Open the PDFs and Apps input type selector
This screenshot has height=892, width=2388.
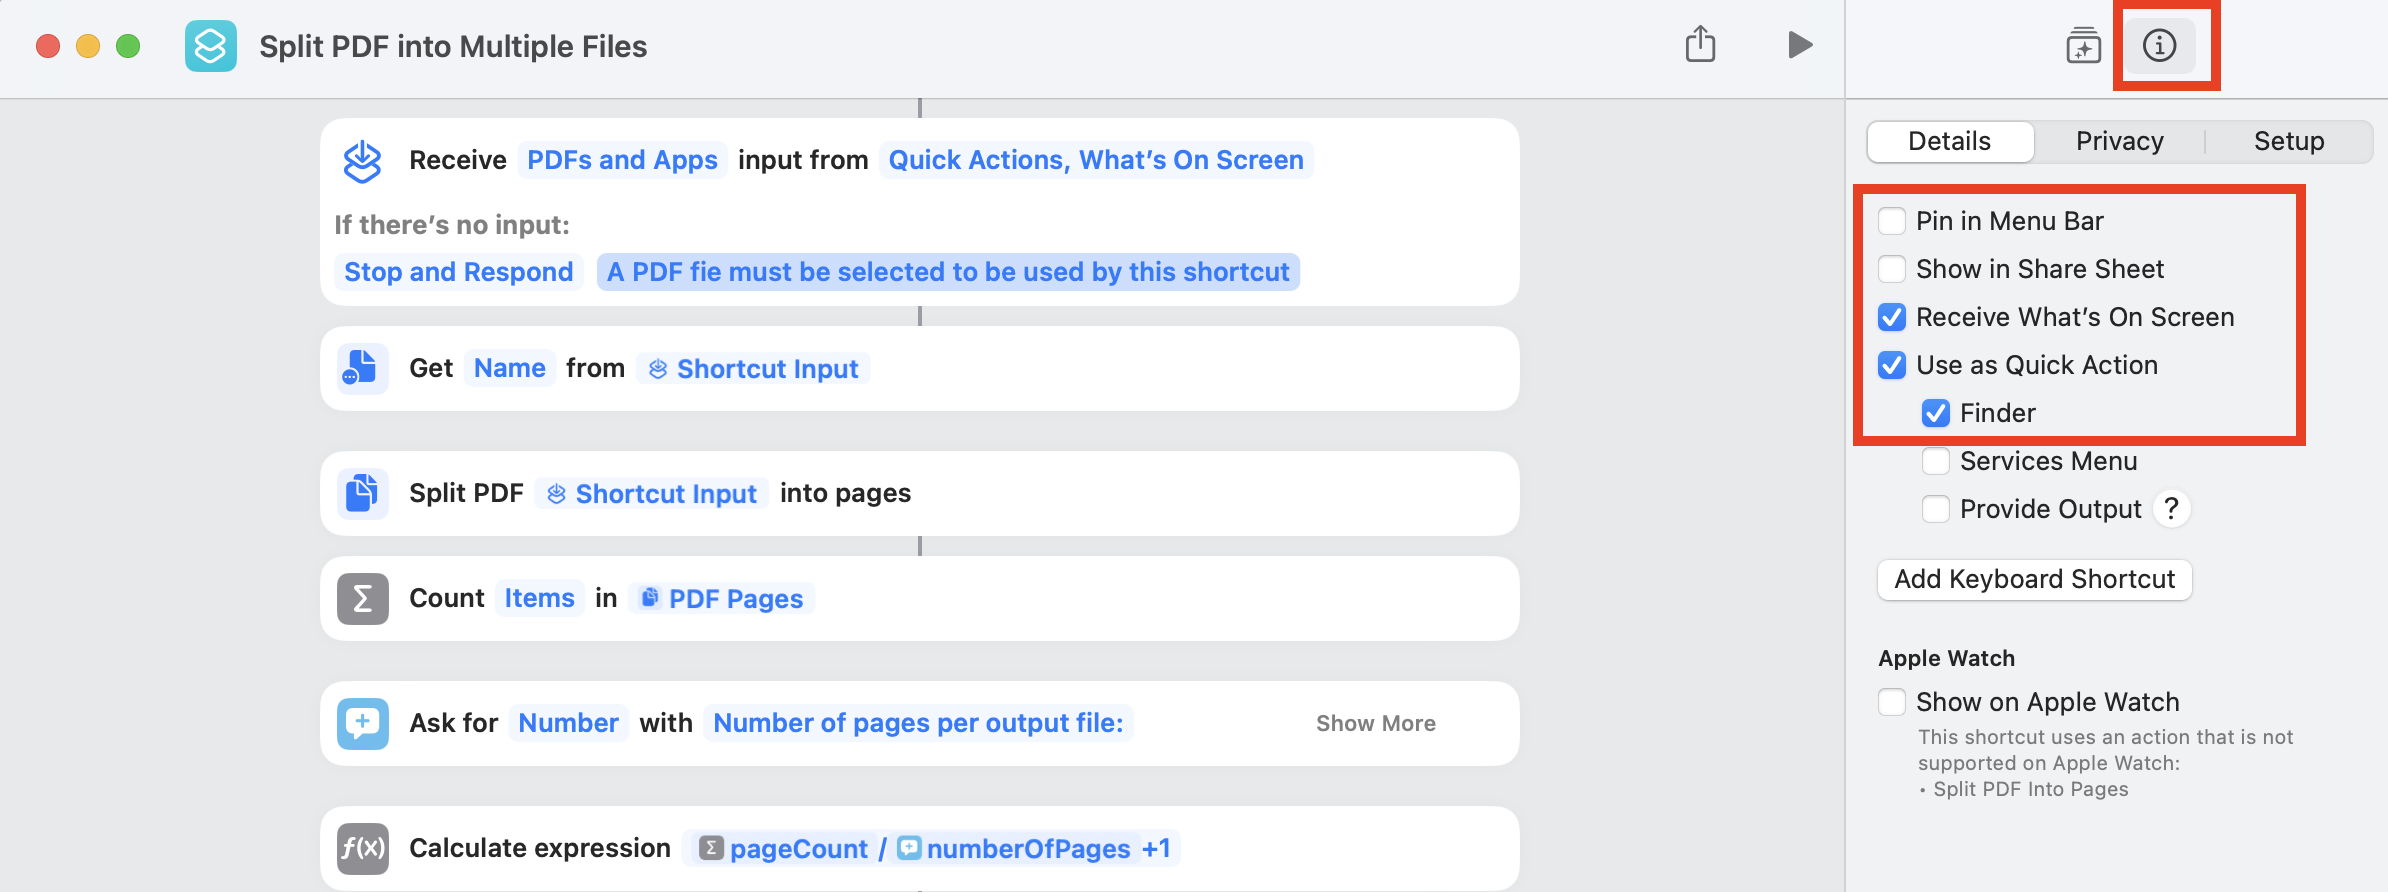[x=622, y=160]
